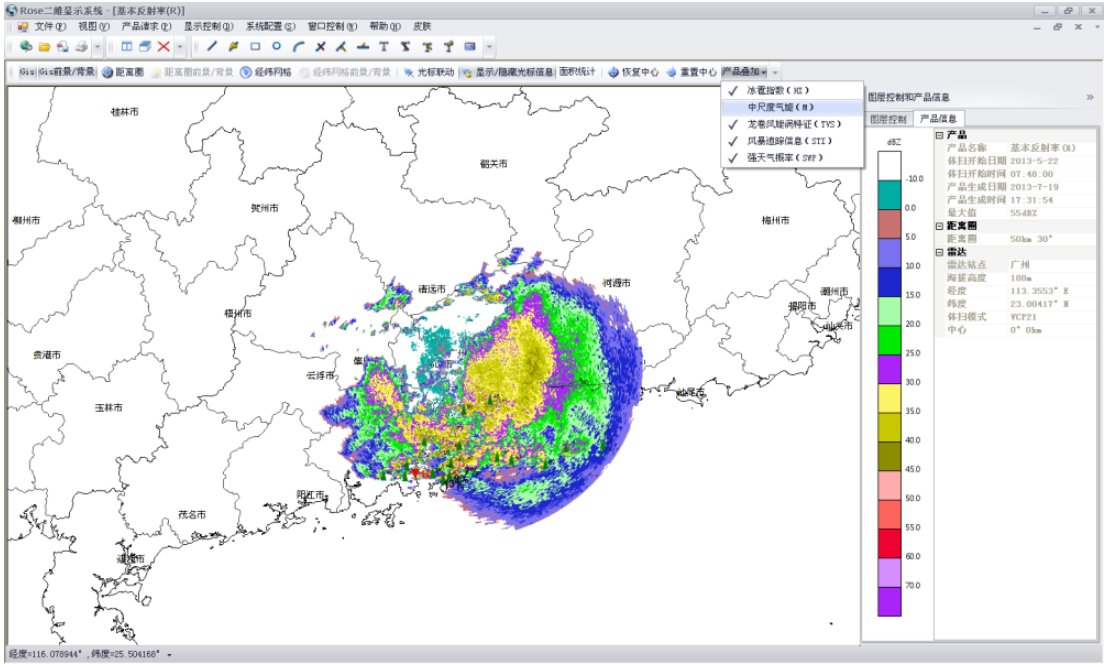Uncheck 龙卷风旋涡特征 (TVS) overlay
This screenshot has height=667, width=1104.
(x=792, y=124)
